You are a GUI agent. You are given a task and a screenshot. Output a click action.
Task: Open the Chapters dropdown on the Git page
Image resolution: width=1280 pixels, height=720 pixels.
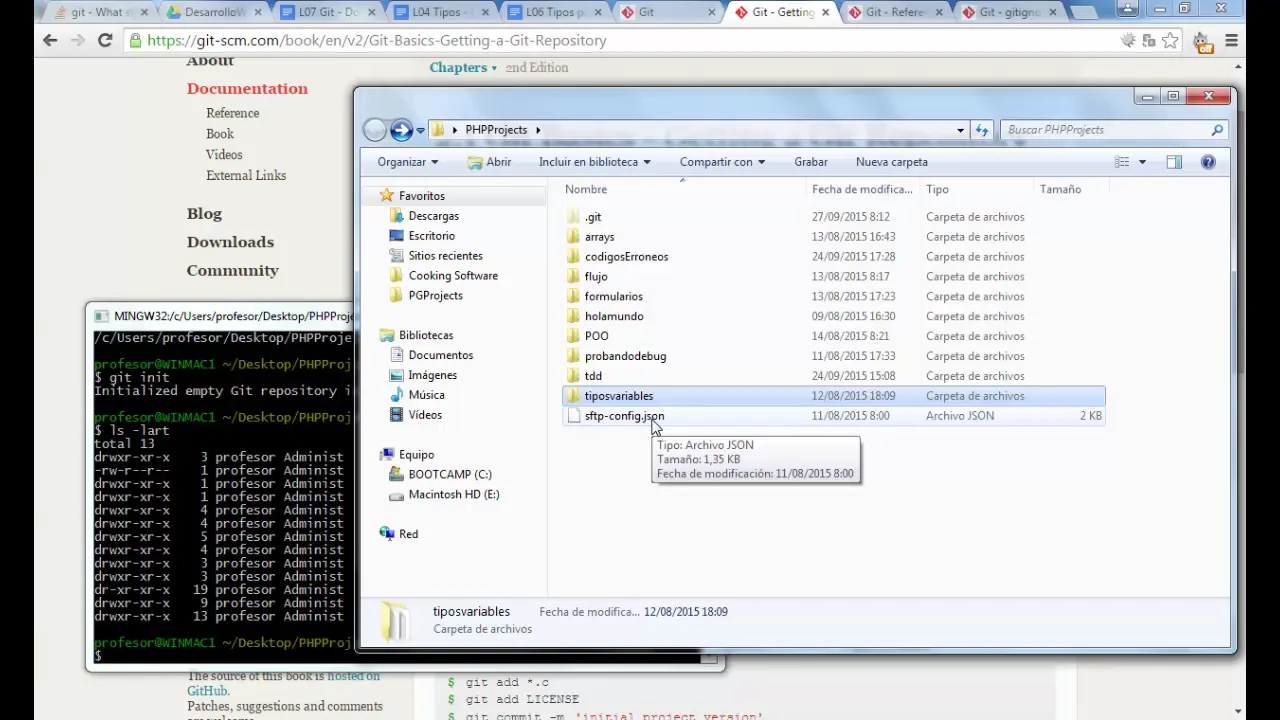[x=463, y=68]
